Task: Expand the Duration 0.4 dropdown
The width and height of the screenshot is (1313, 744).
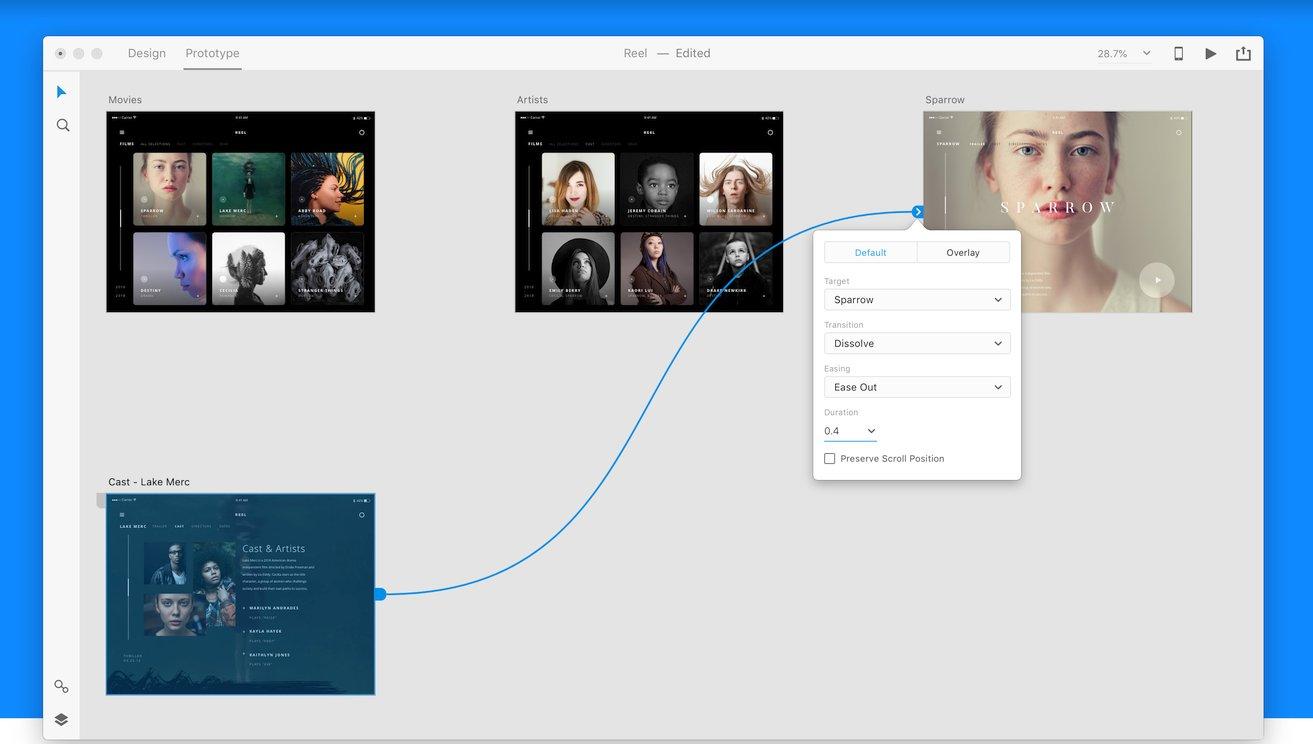Action: (x=850, y=431)
